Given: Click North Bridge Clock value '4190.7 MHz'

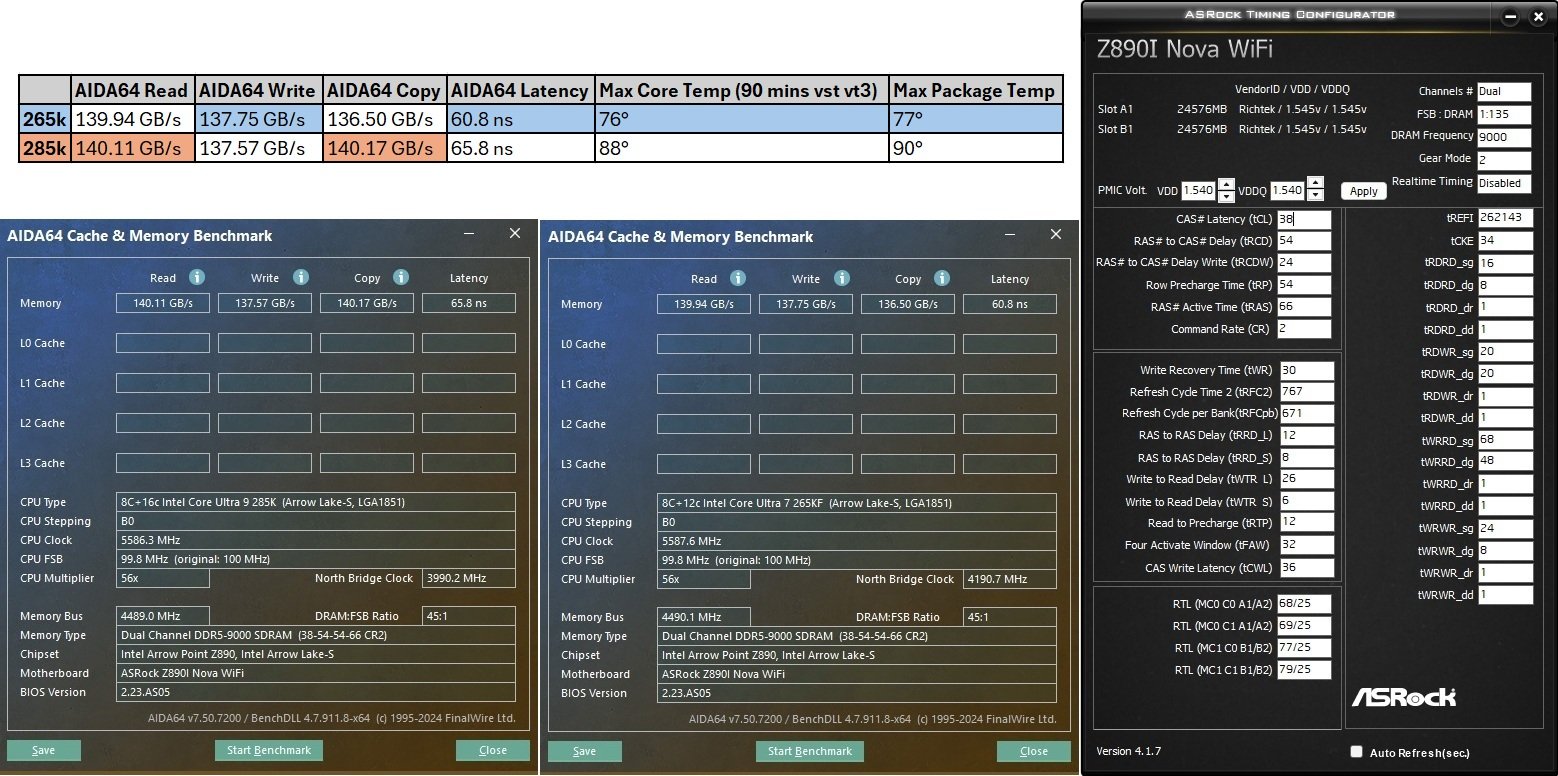Looking at the screenshot, I should [1010, 579].
